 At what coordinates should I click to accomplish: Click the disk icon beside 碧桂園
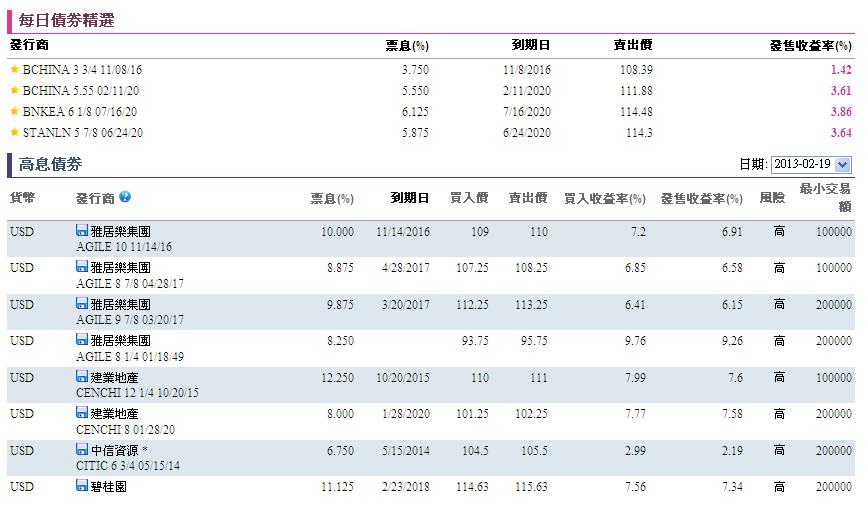[82, 486]
